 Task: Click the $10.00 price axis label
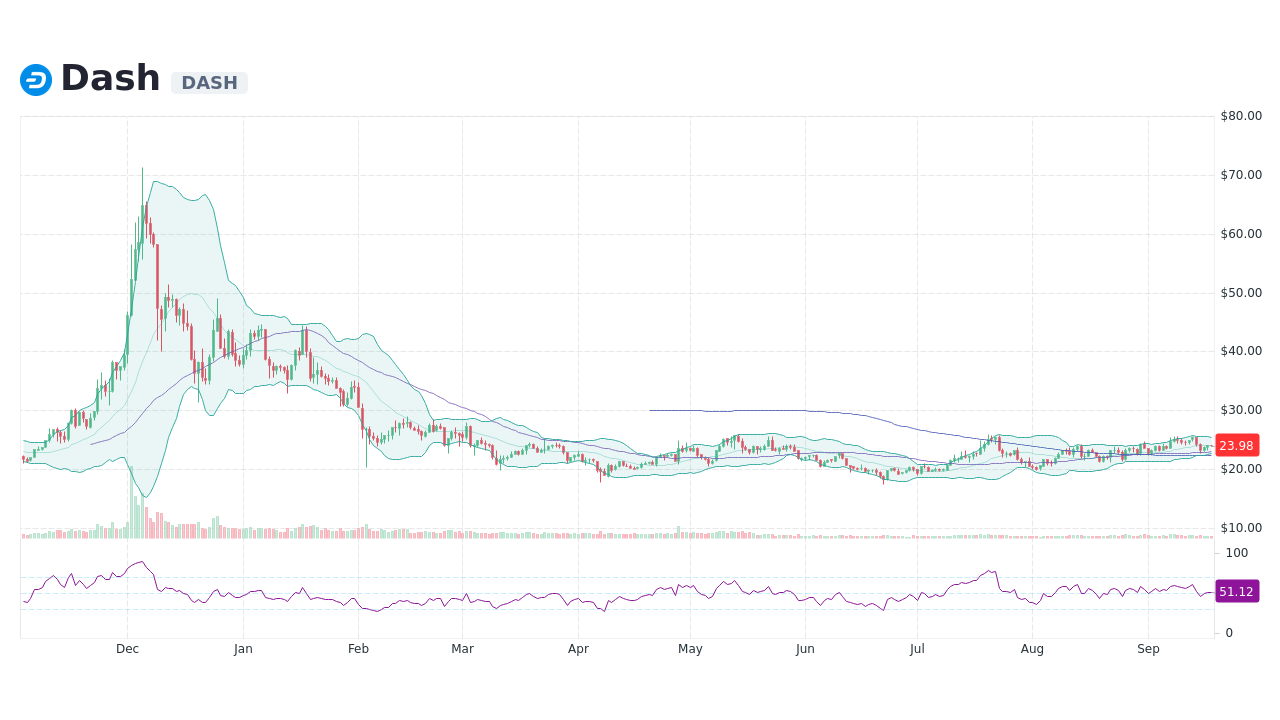[x=1240, y=528]
